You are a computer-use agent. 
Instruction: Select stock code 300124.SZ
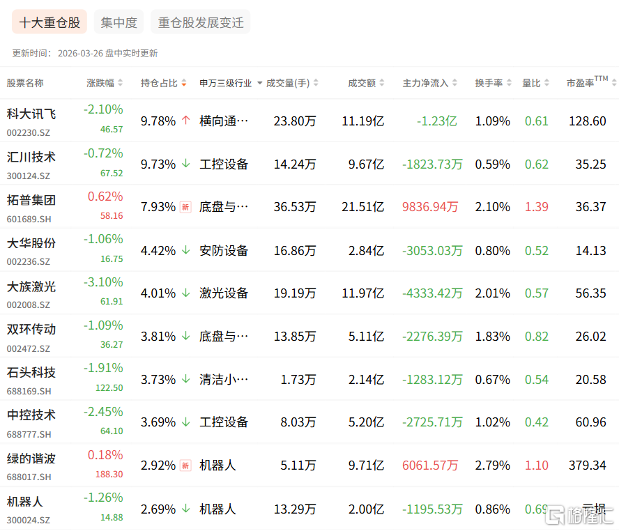coord(28,176)
